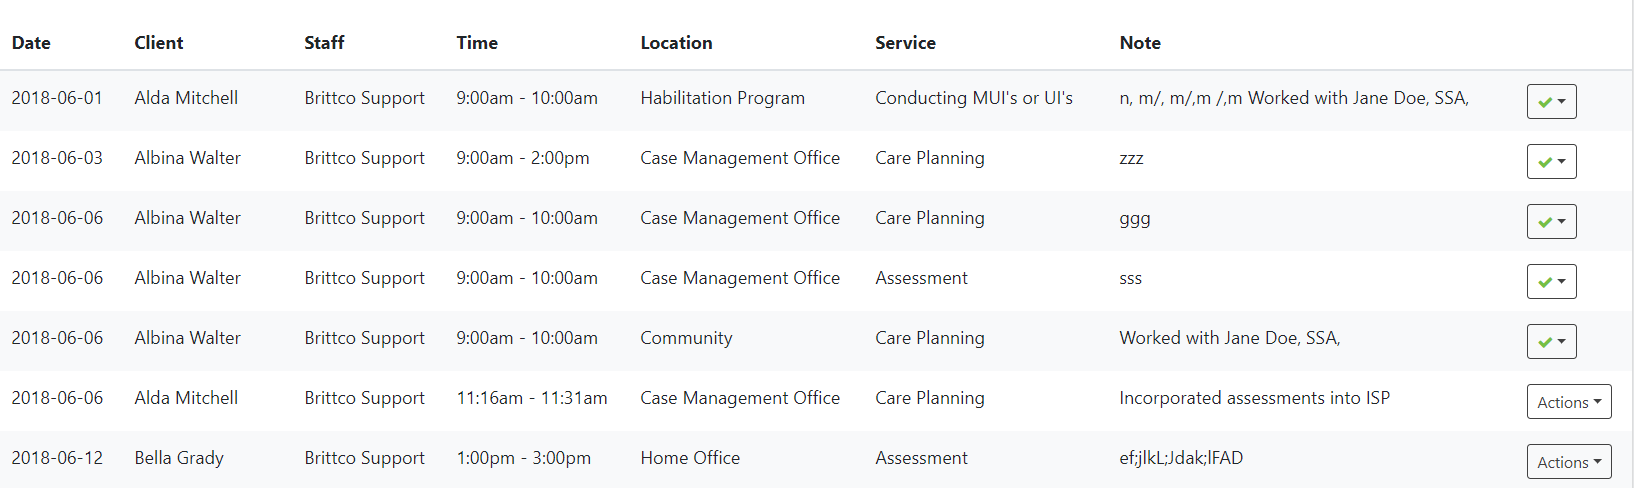The height and width of the screenshot is (488, 1634).
Task: Click the '11:16am - 11:31am' time cell
Action: (x=531, y=398)
